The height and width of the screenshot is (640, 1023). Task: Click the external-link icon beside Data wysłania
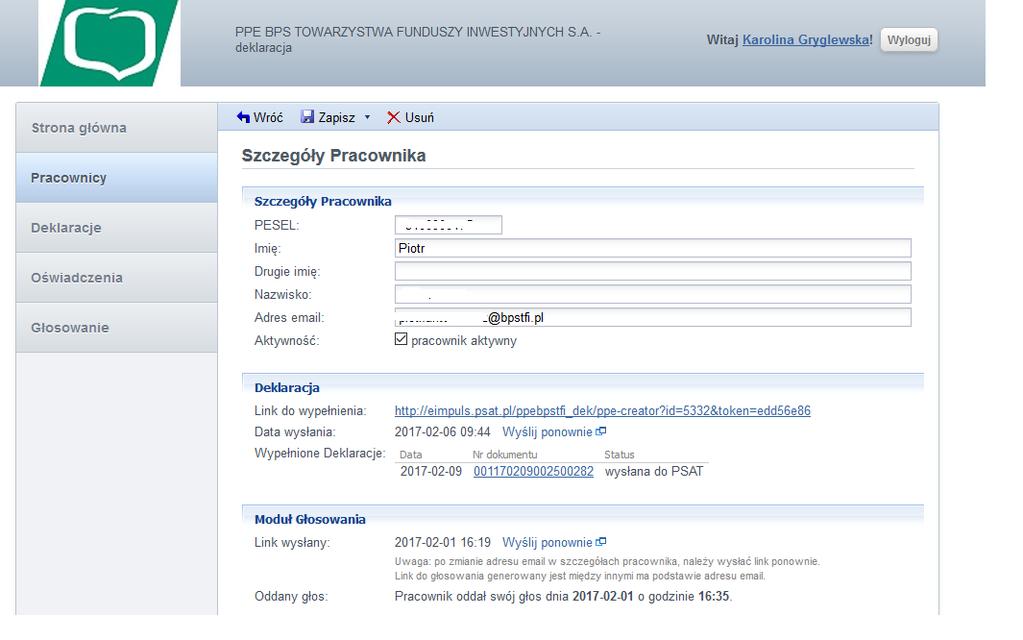point(601,431)
